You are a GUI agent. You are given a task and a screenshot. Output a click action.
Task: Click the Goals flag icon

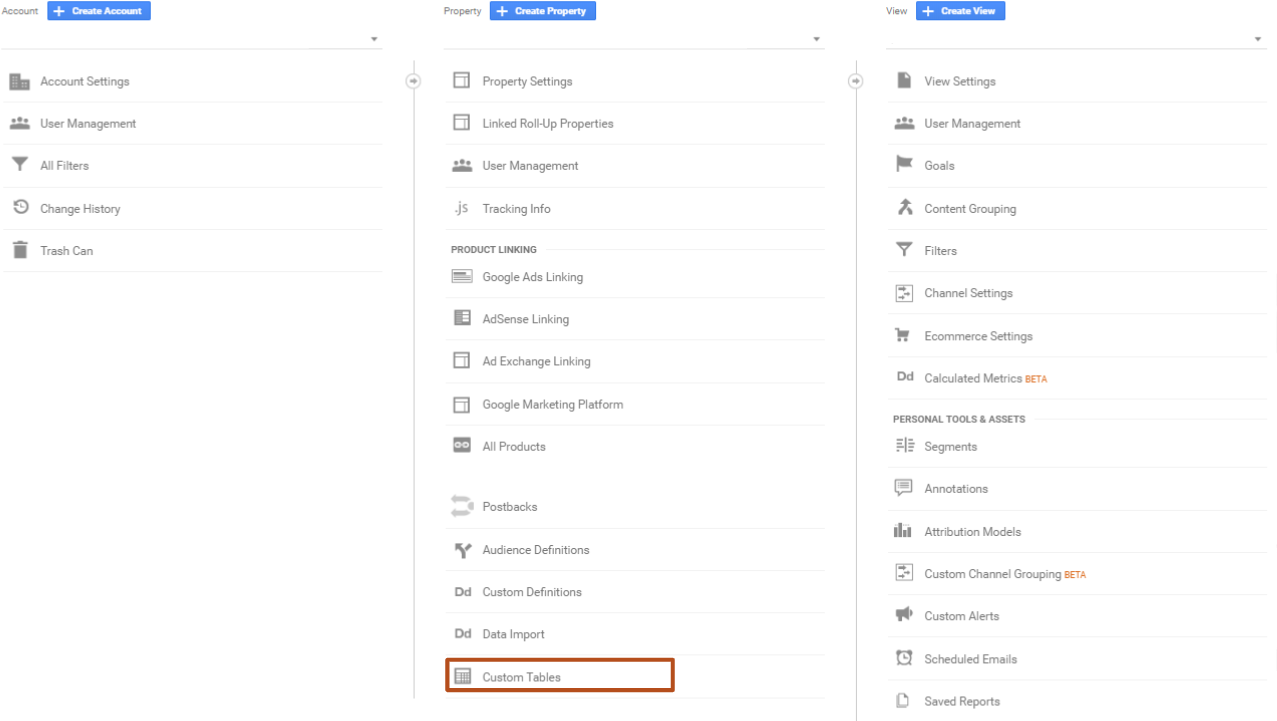point(904,165)
